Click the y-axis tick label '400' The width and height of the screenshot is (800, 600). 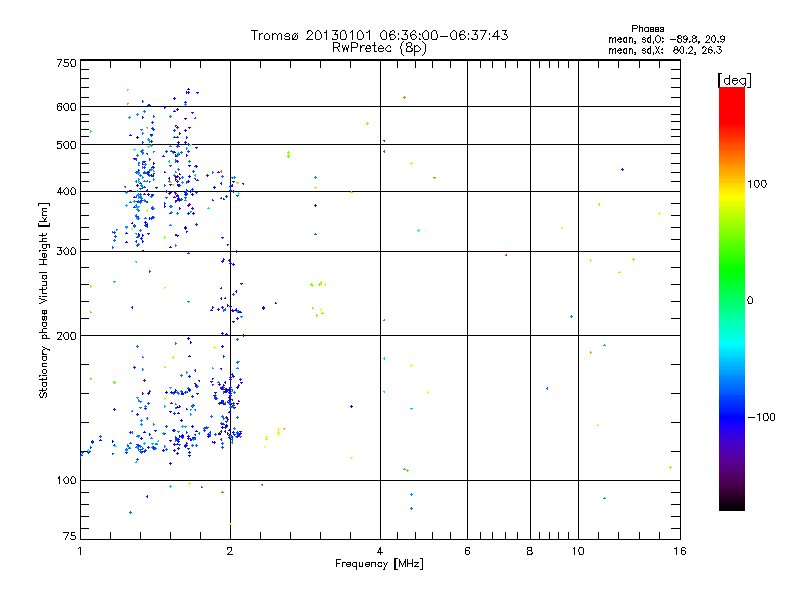click(x=66, y=192)
